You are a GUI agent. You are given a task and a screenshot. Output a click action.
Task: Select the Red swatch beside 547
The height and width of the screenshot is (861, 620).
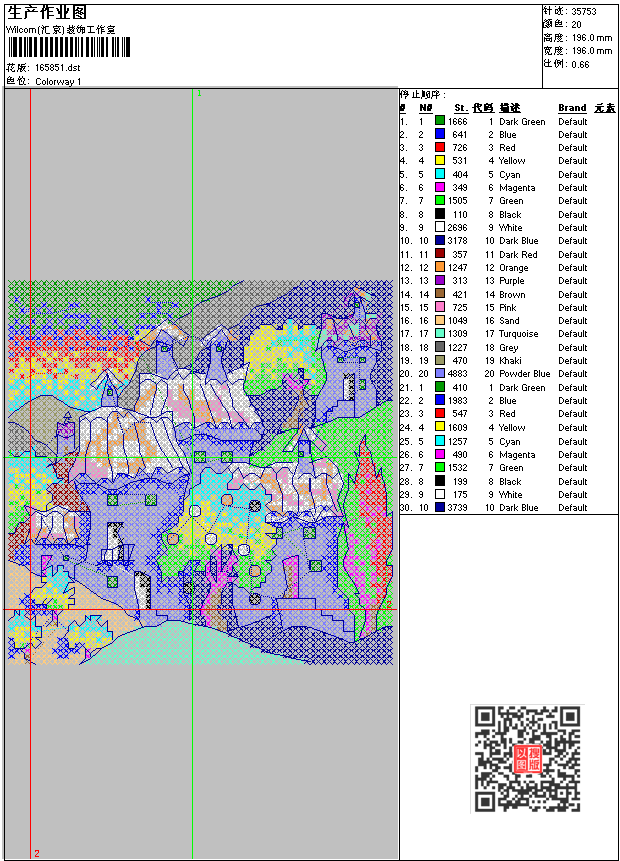point(439,414)
